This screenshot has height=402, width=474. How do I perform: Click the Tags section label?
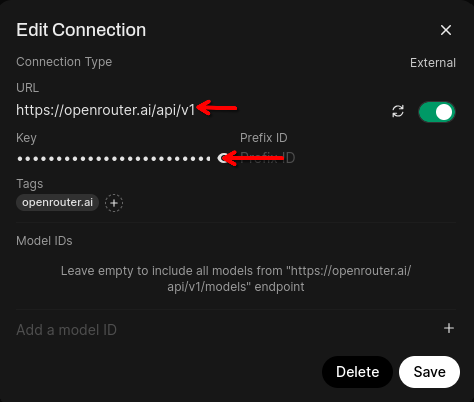tap(30, 184)
